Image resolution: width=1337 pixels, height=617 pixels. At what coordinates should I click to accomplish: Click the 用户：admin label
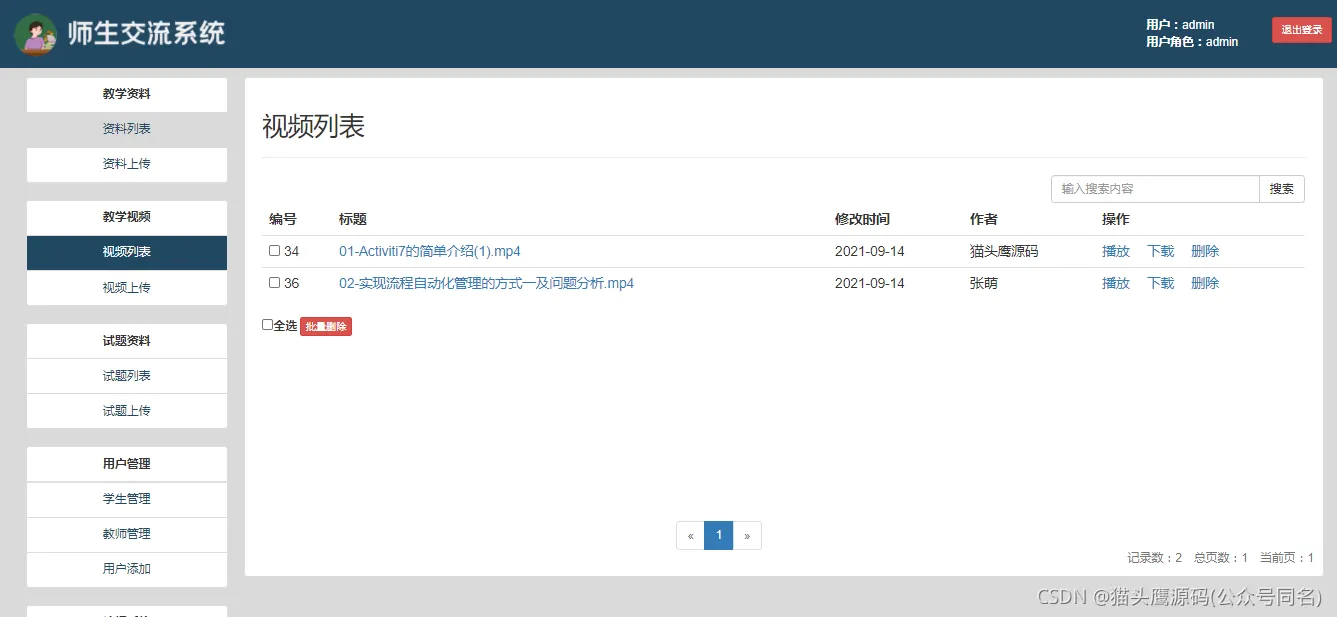click(x=1180, y=24)
